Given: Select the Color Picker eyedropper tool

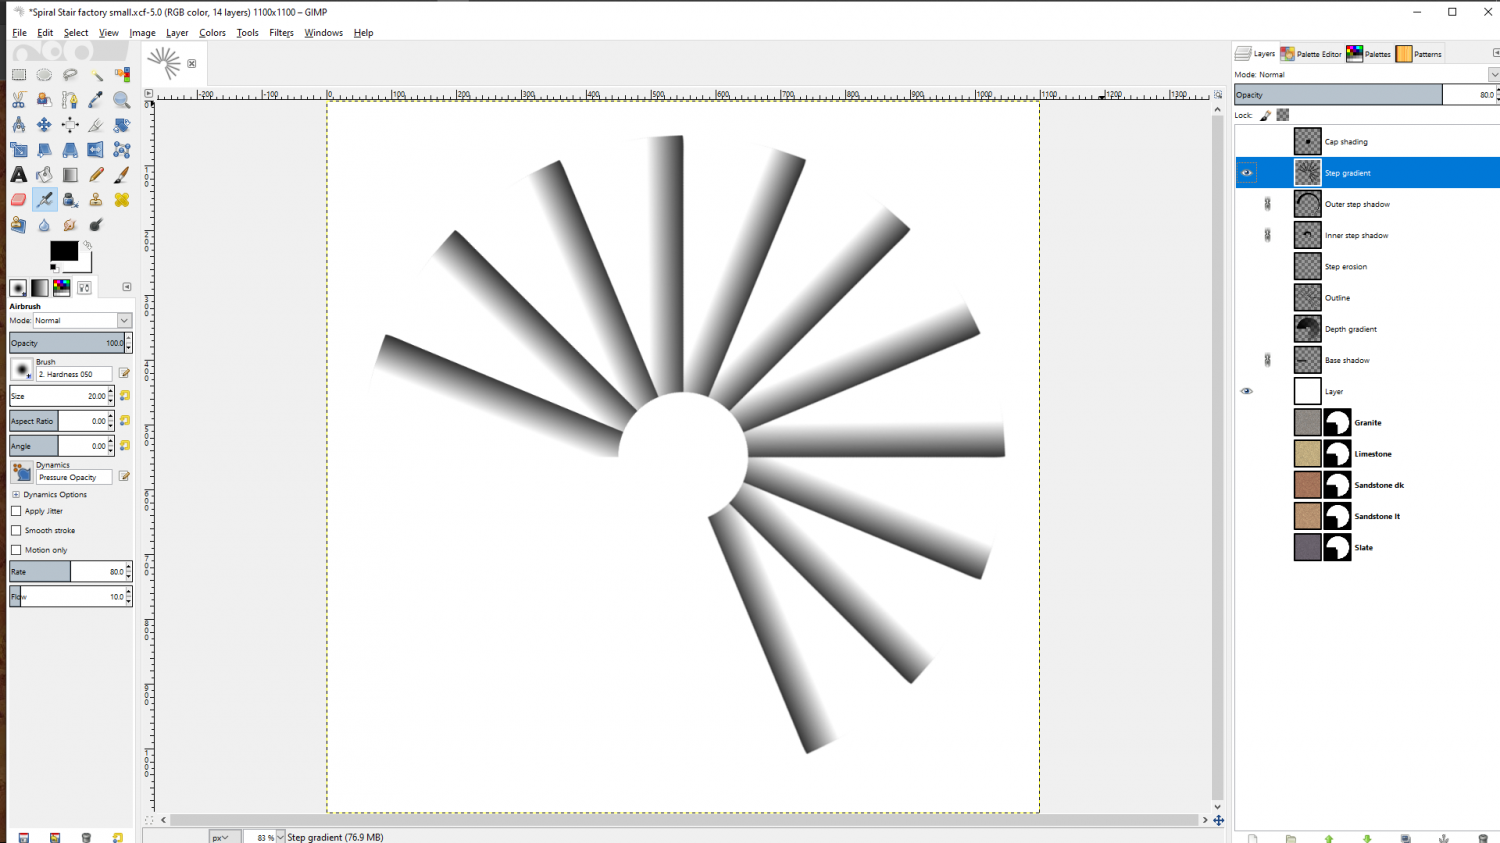Looking at the screenshot, I should point(96,100).
